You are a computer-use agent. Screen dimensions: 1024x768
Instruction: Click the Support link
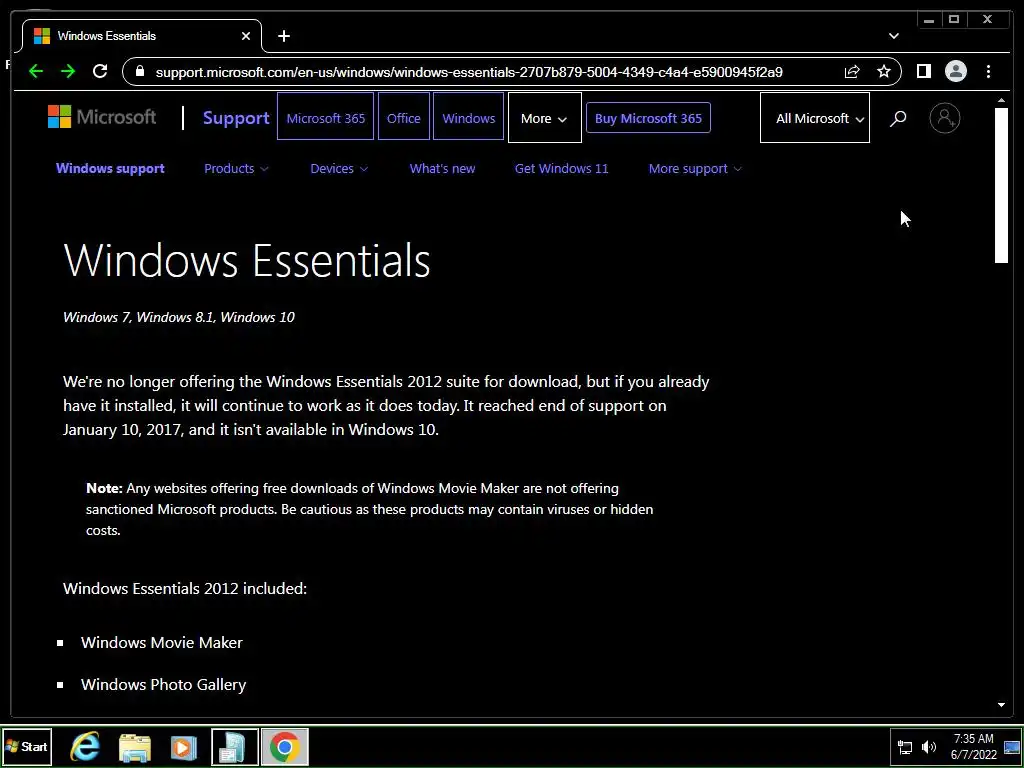point(236,118)
